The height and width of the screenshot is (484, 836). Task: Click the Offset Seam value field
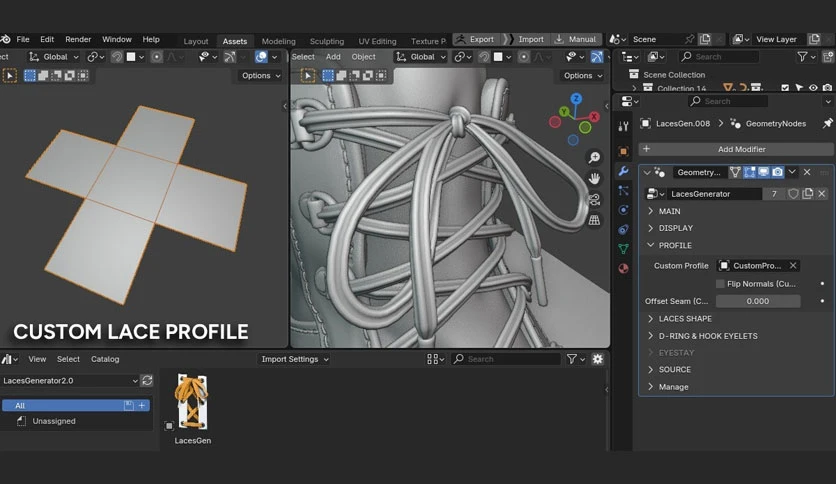coord(758,301)
